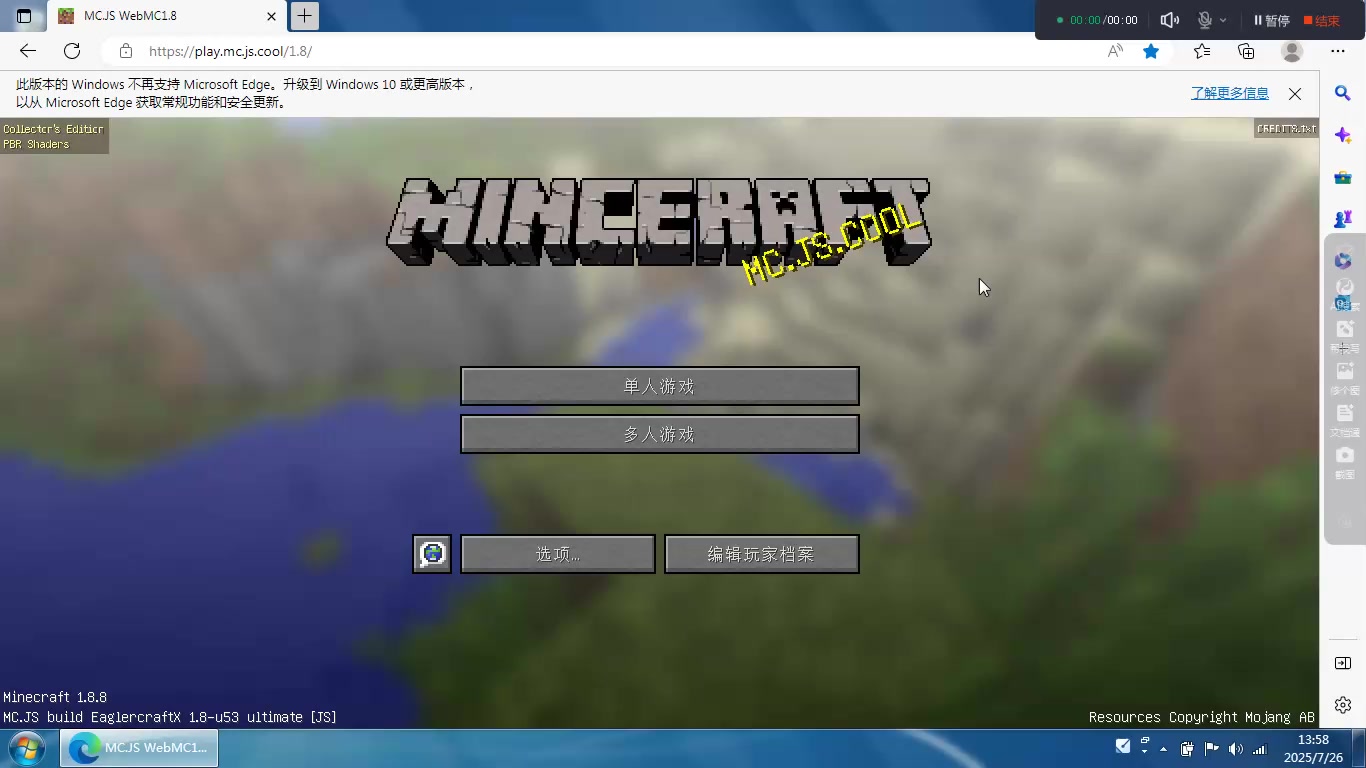Open the browser profile avatar
The width and height of the screenshot is (1366, 768).
pyautogui.click(x=1292, y=51)
